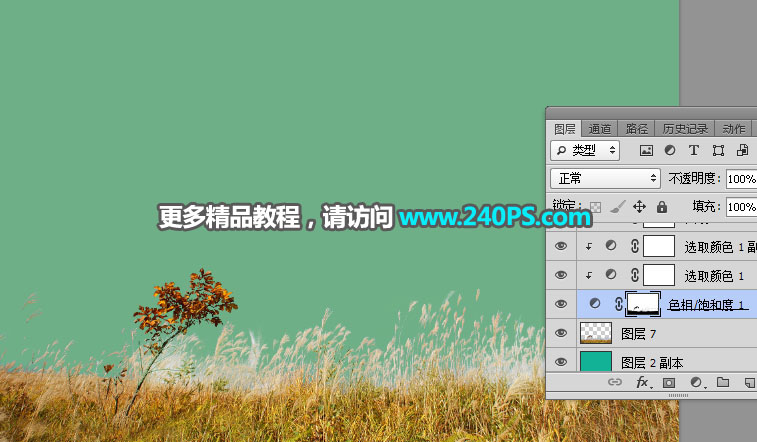Select the 图层 7 thumbnail
757x442 pixels.
(596, 333)
